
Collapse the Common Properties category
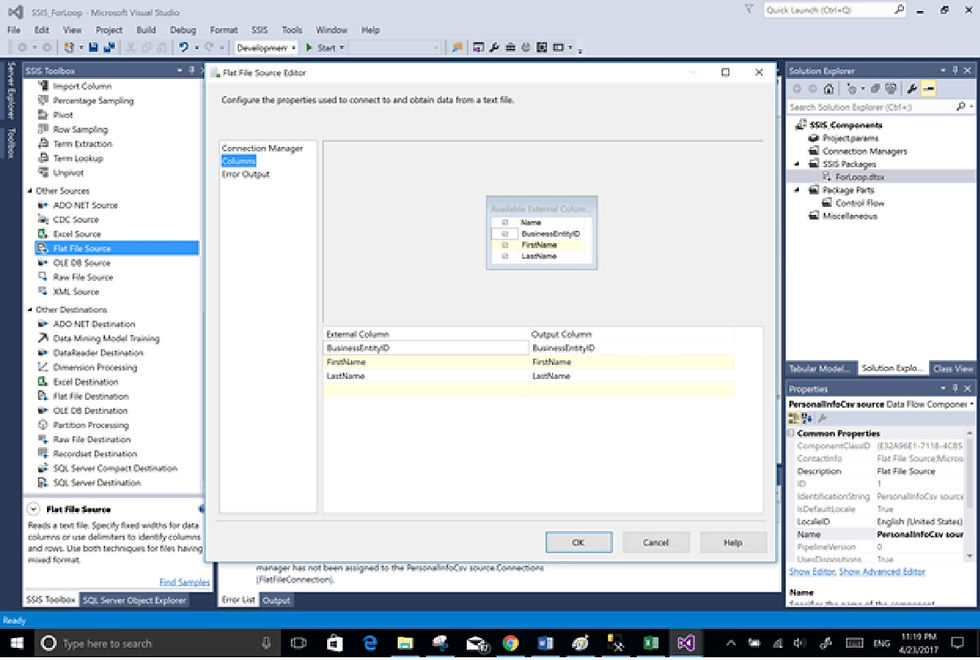(x=791, y=432)
